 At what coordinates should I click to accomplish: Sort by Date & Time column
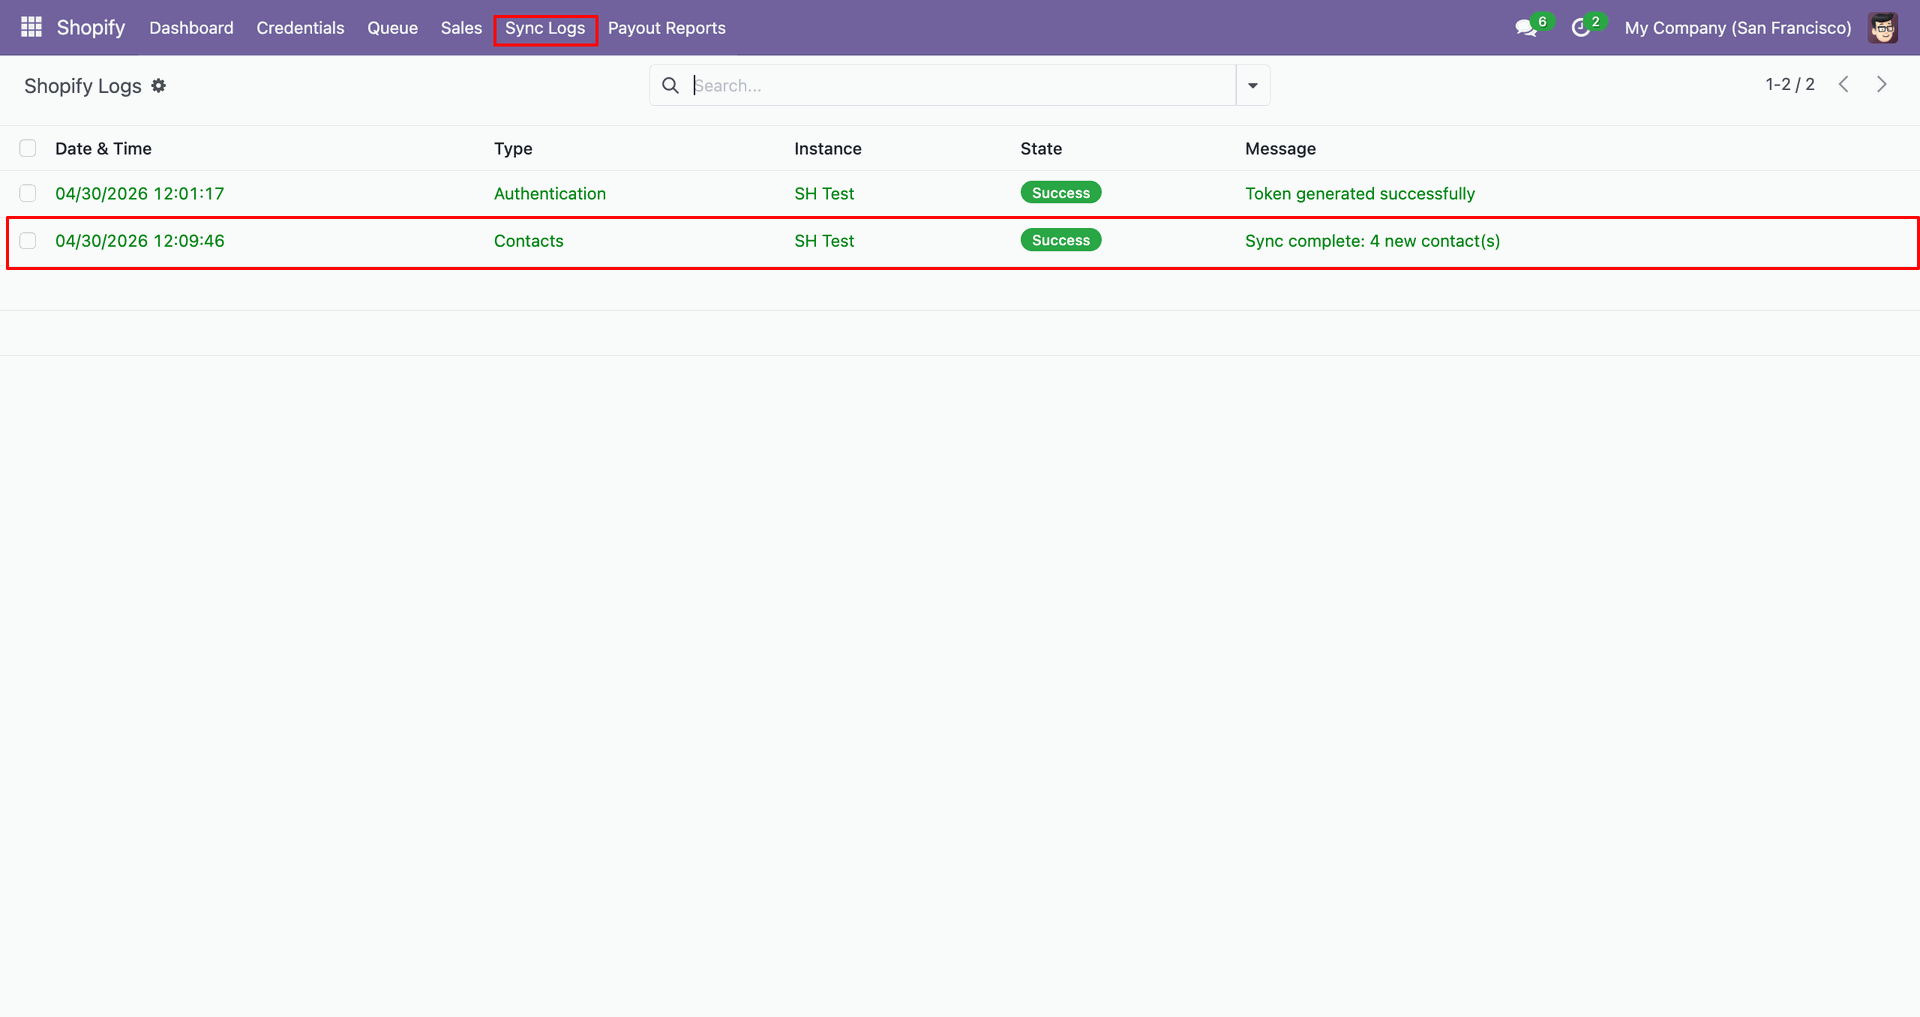[x=103, y=148]
